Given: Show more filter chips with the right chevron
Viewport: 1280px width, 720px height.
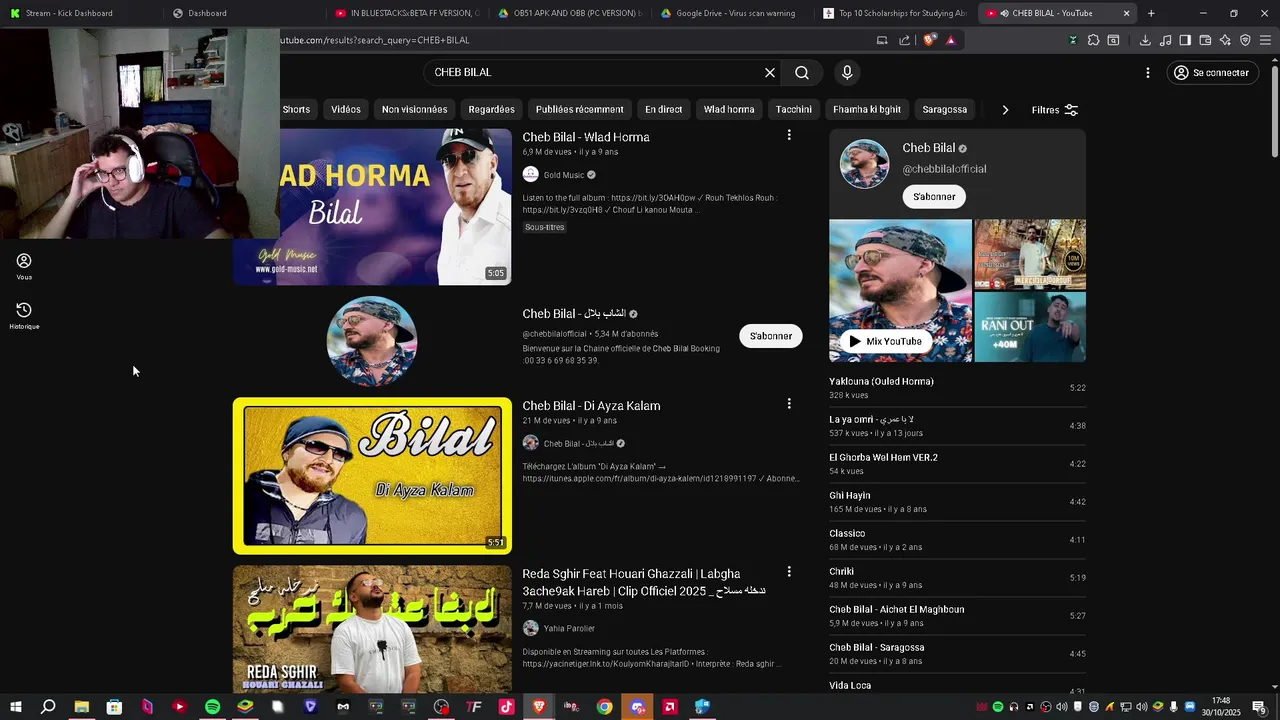Looking at the screenshot, I should (1005, 110).
